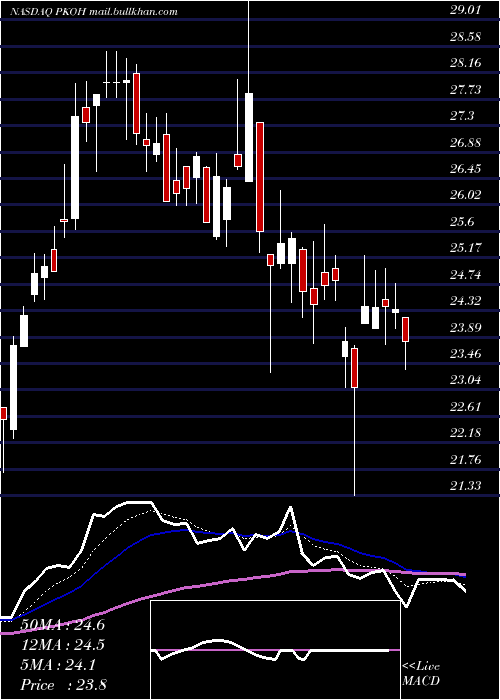Click the 28.16 price axis label
500x700 pixels.
click(465, 62)
